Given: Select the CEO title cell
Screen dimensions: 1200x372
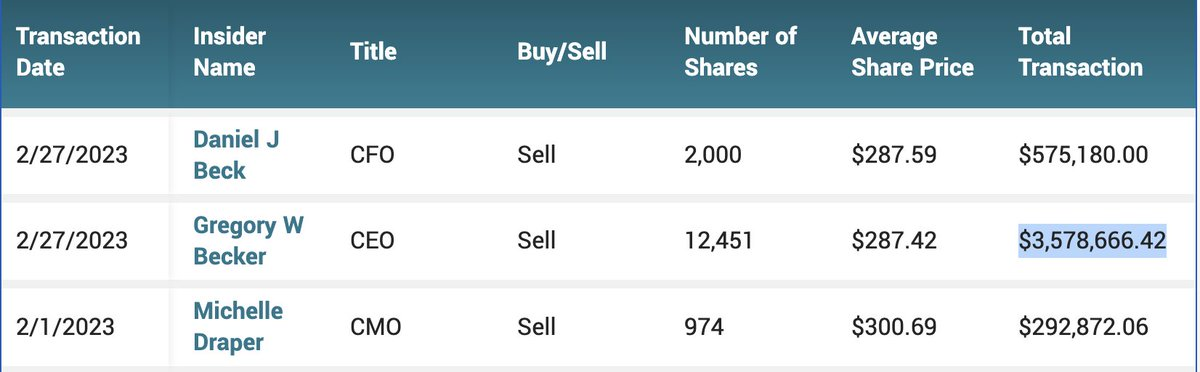Looking at the screenshot, I should [x=372, y=241].
